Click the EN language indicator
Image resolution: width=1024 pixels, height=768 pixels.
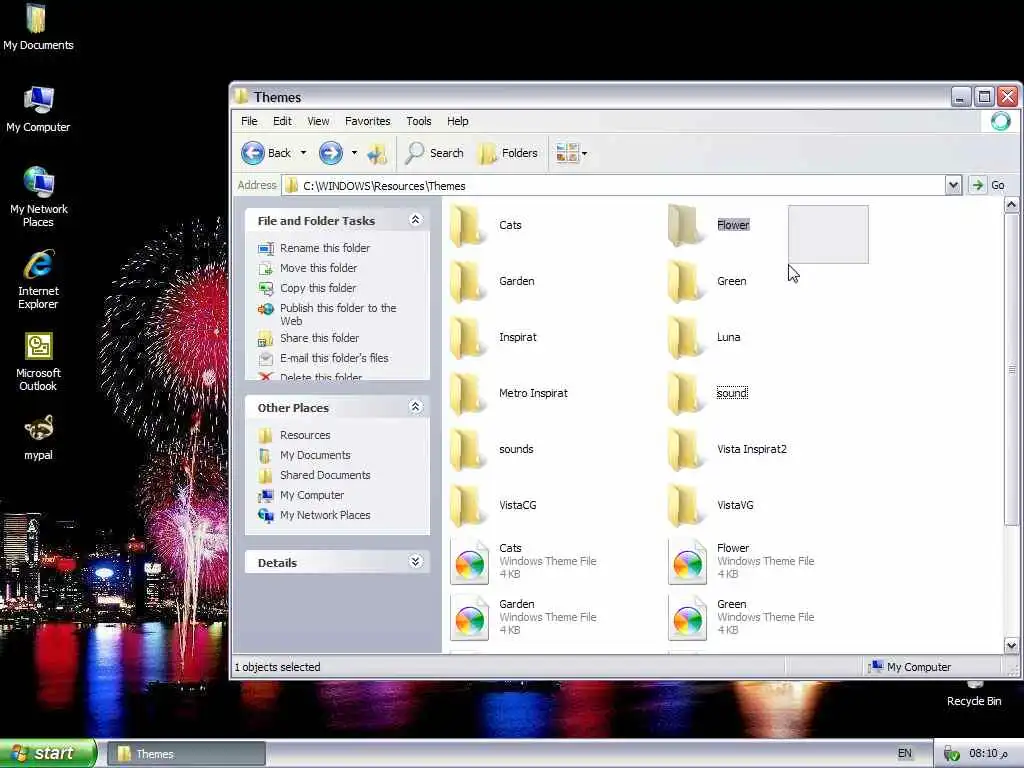coord(904,754)
